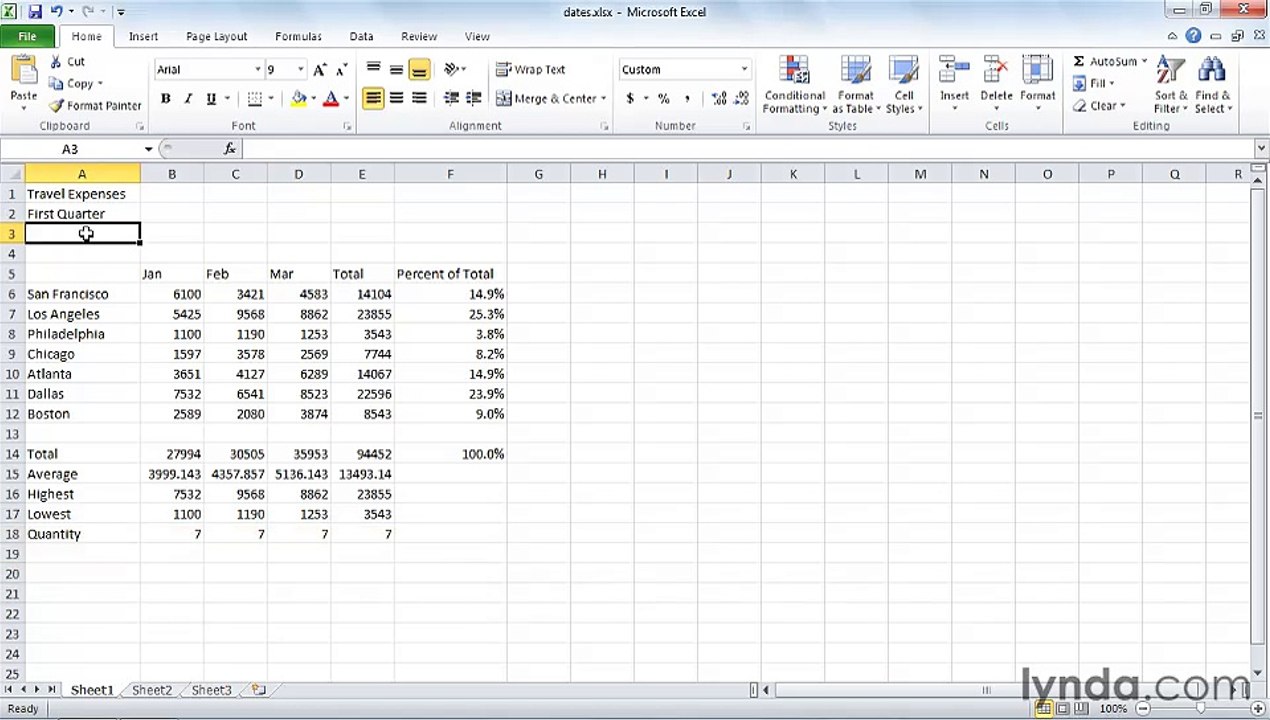
Task: Apply Comma Style format
Action: (689, 99)
